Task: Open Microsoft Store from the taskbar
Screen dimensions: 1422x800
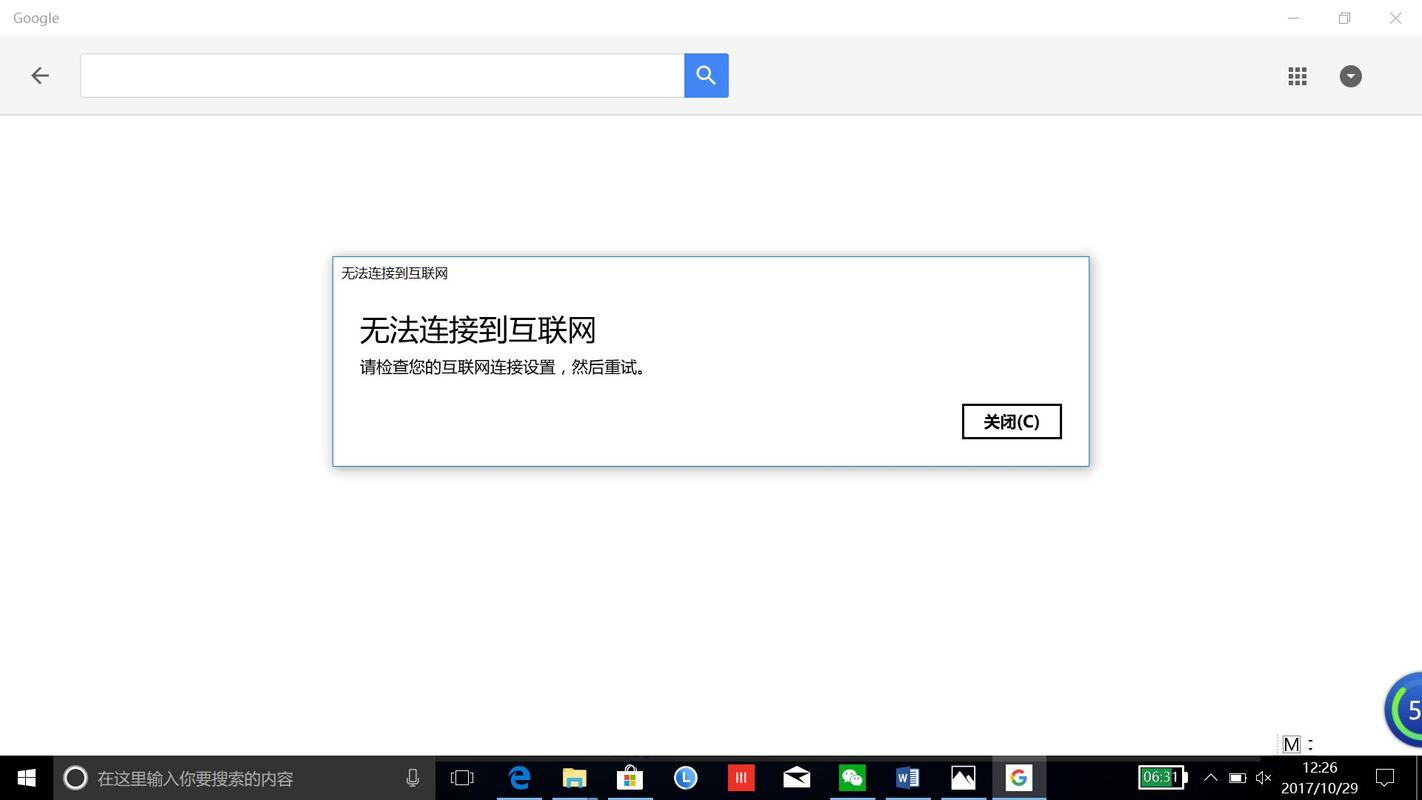Action: click(x=629, y=778)
